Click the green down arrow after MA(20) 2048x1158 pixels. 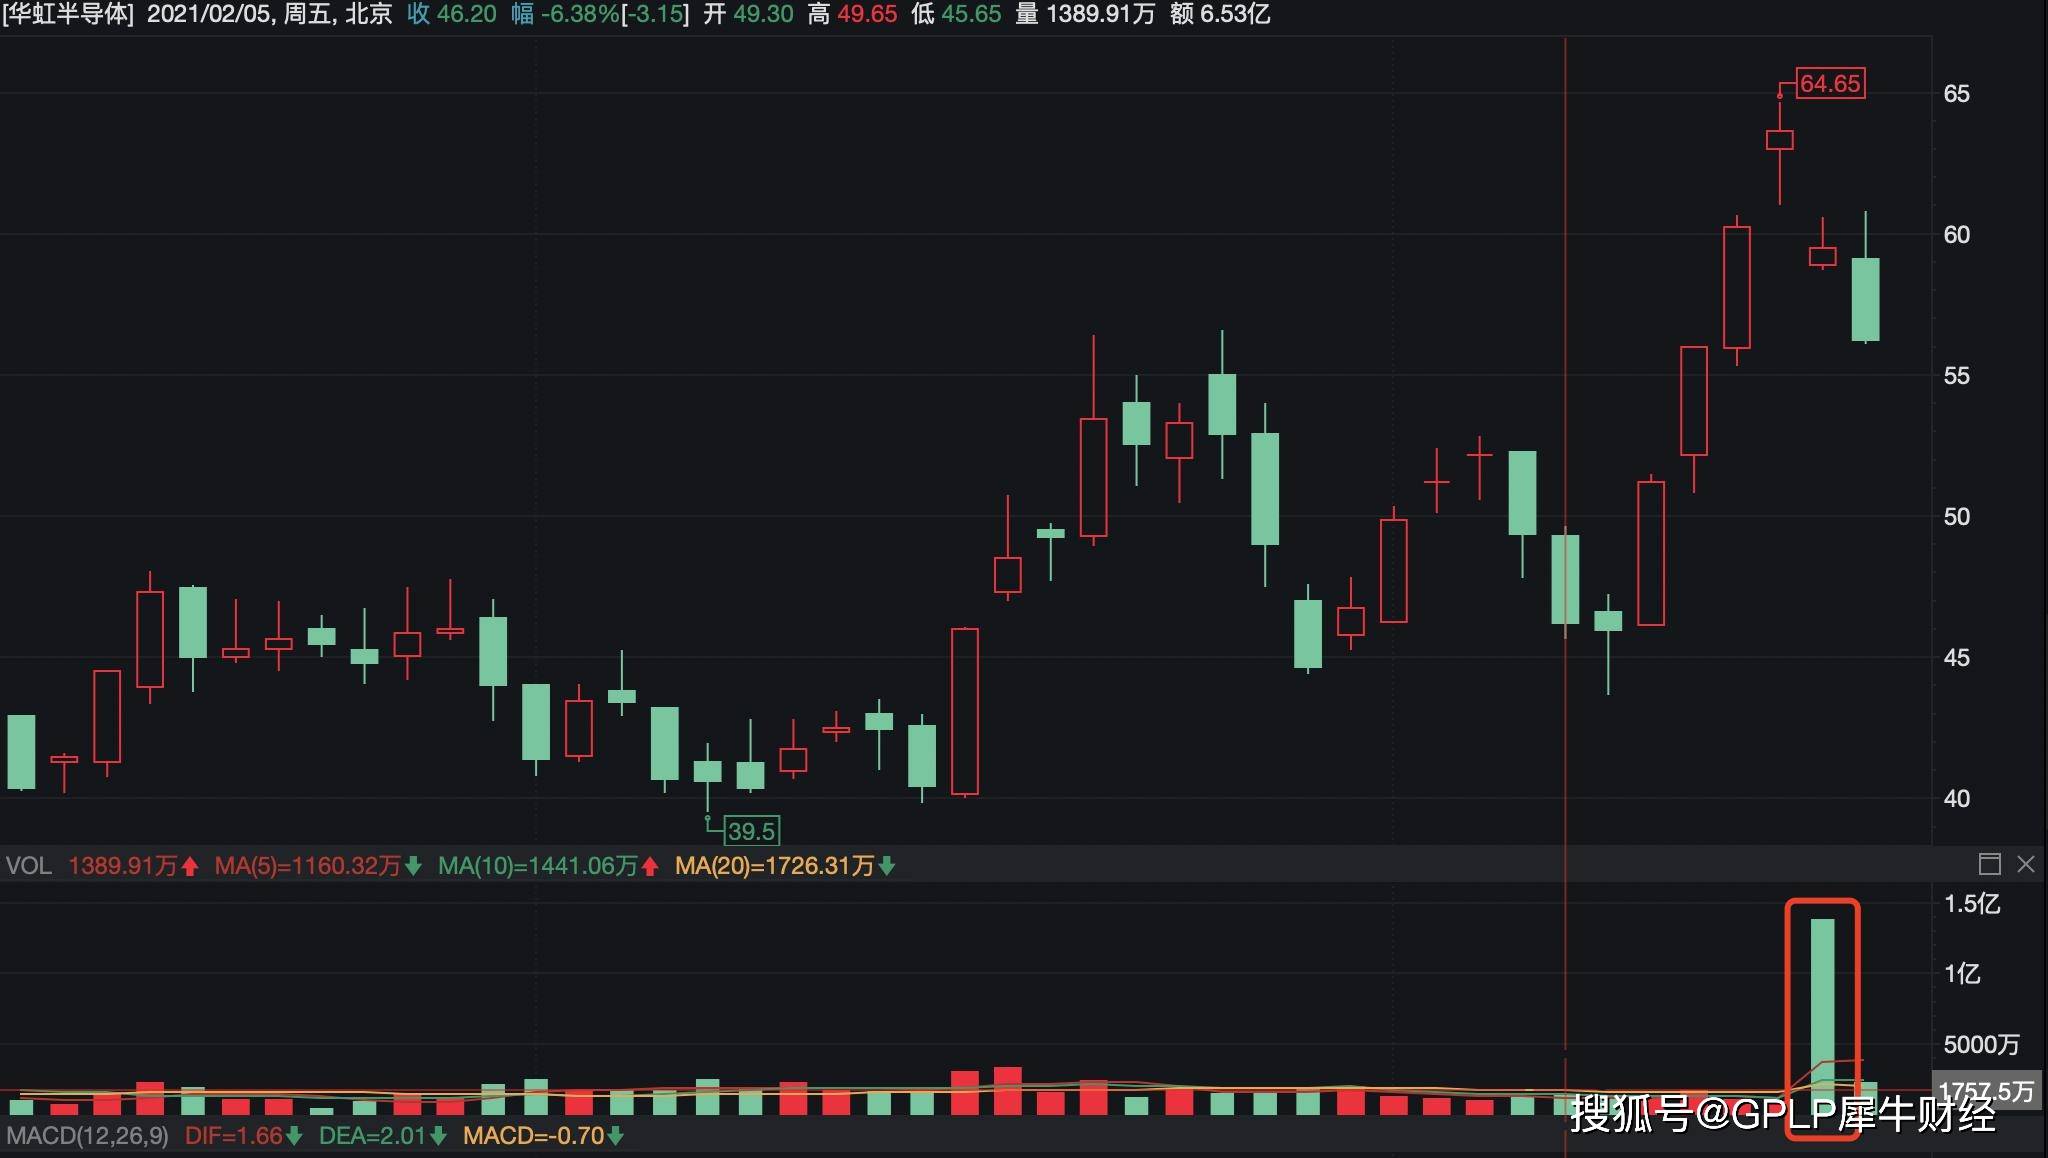coord(886,866)
